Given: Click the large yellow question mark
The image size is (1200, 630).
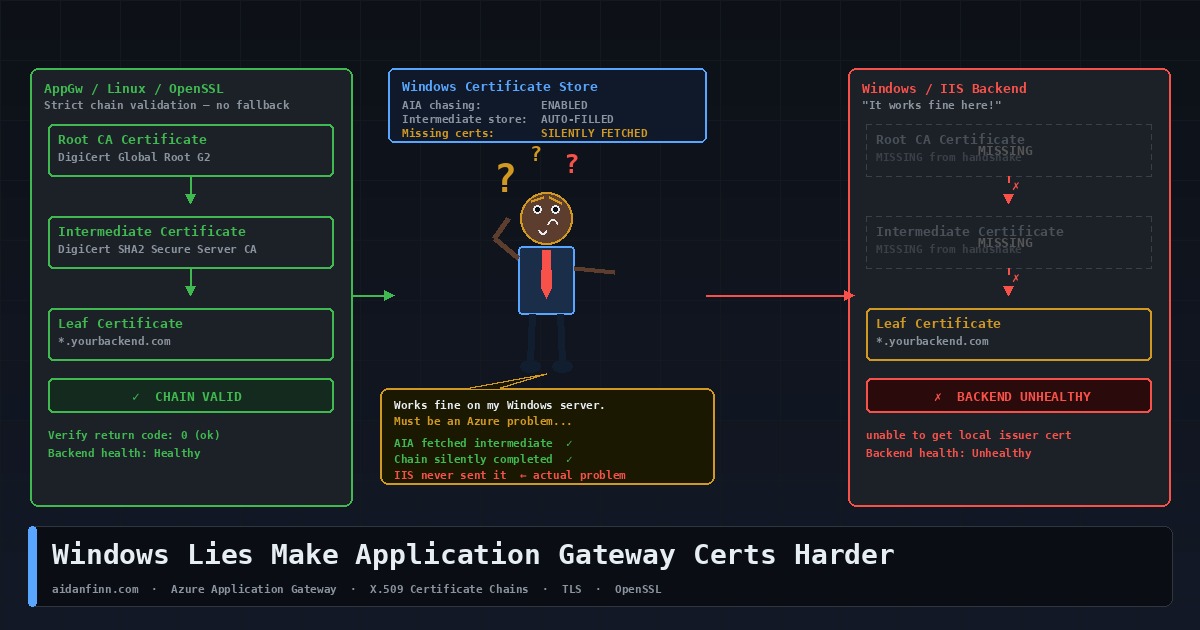Looking at the screenshot, I should (506, 178).
